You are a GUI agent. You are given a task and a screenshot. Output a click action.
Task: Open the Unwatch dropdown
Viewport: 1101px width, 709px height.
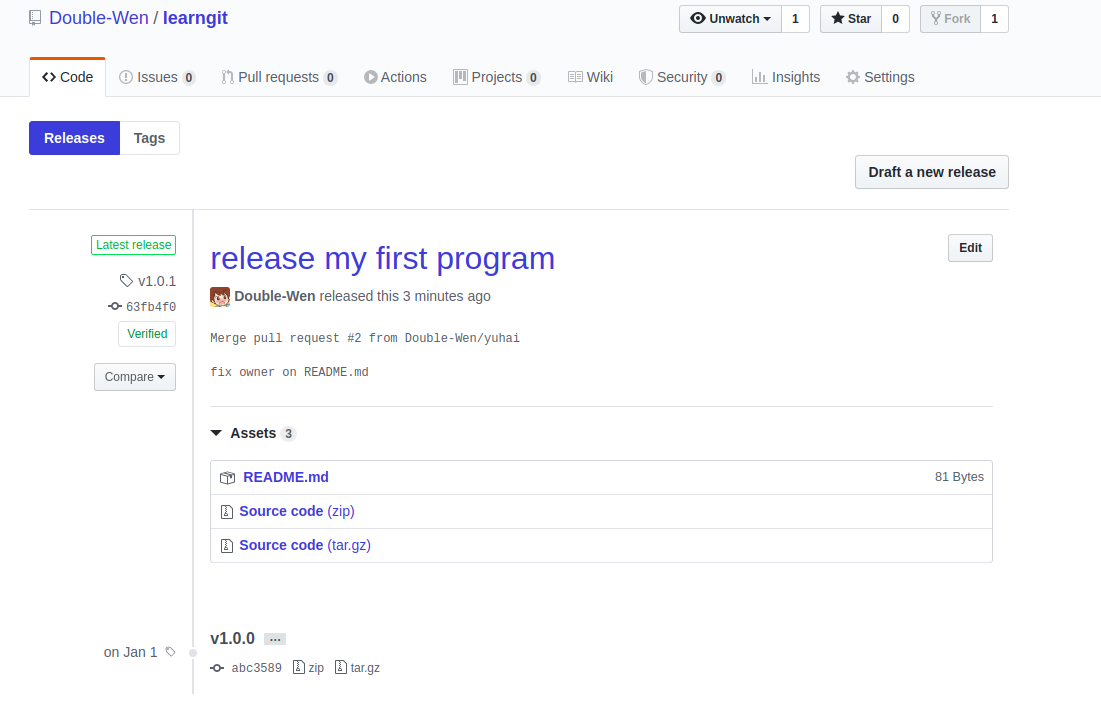click(x=729, y=18)
